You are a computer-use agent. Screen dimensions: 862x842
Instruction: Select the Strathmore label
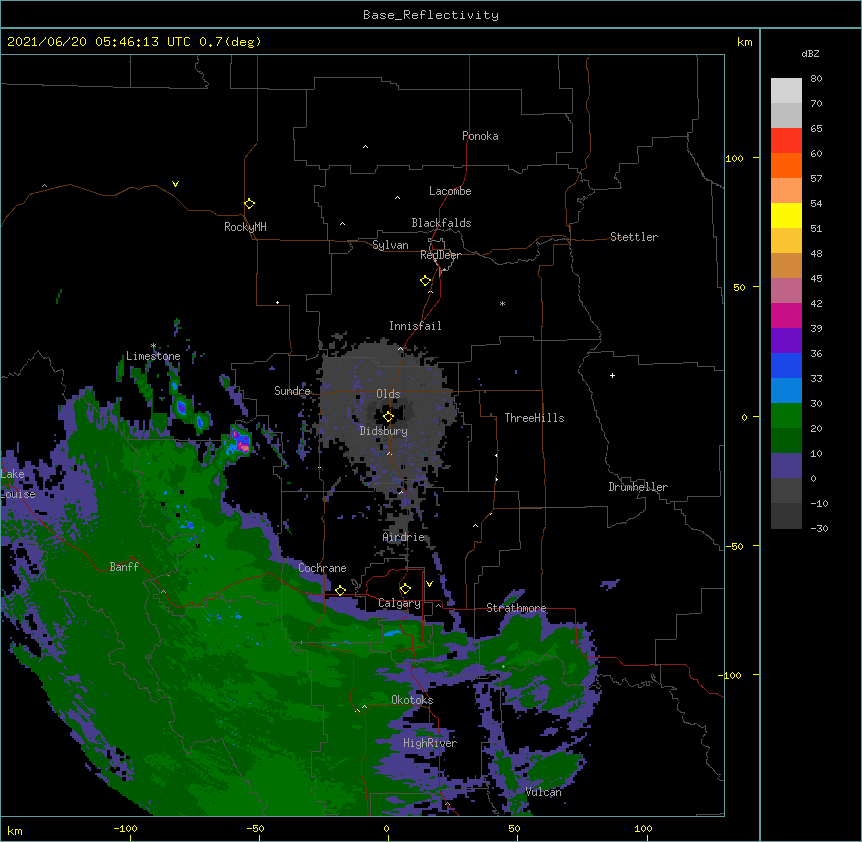[x=516, y=608]
